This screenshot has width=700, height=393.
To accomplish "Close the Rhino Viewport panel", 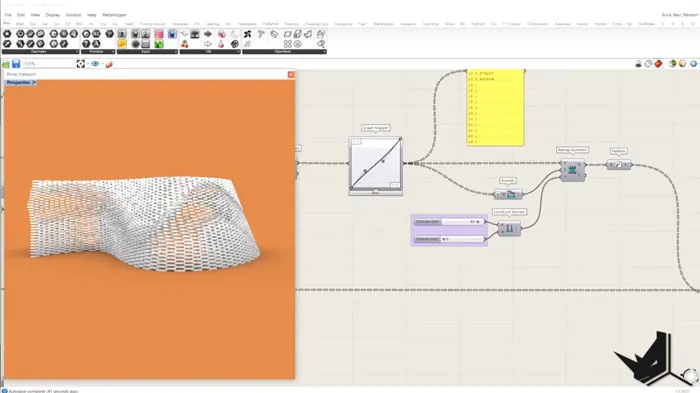I will tap(291, 75).
